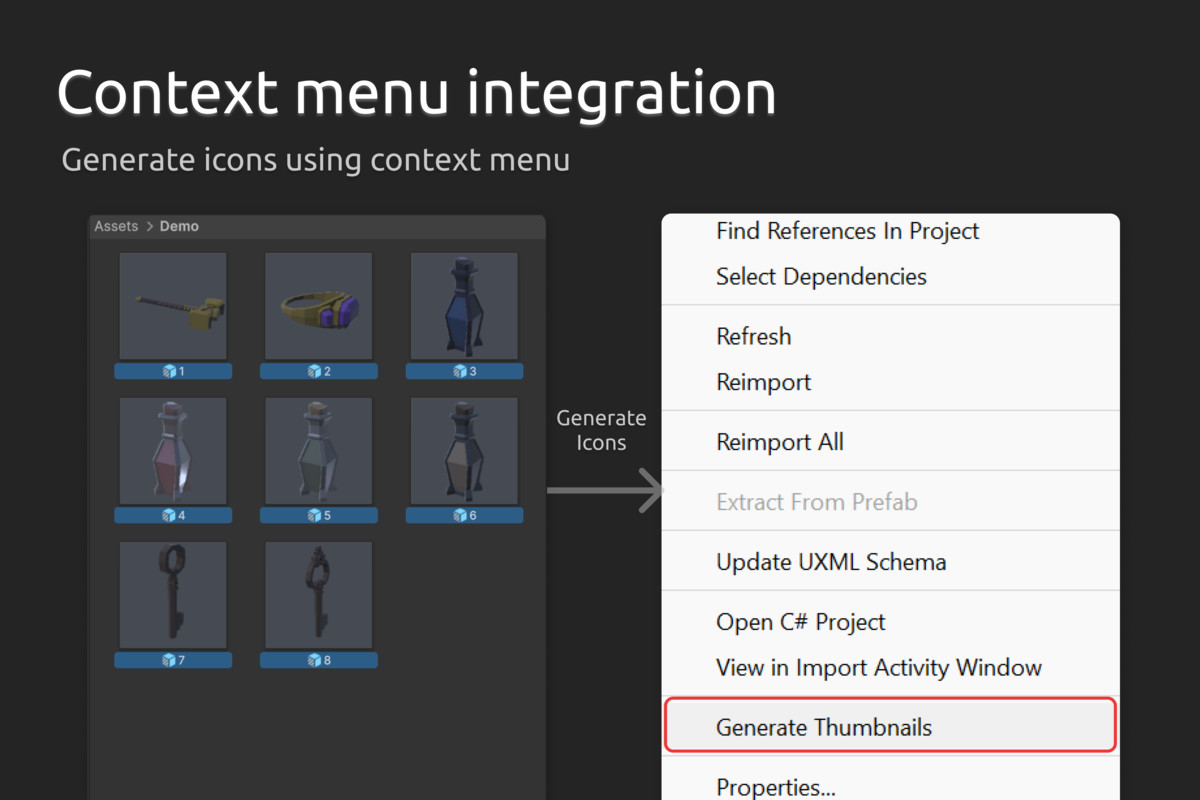Select Generate Thumbnails from the context menu
This screenshot has width=1200, height=800.
coord(825,727)
